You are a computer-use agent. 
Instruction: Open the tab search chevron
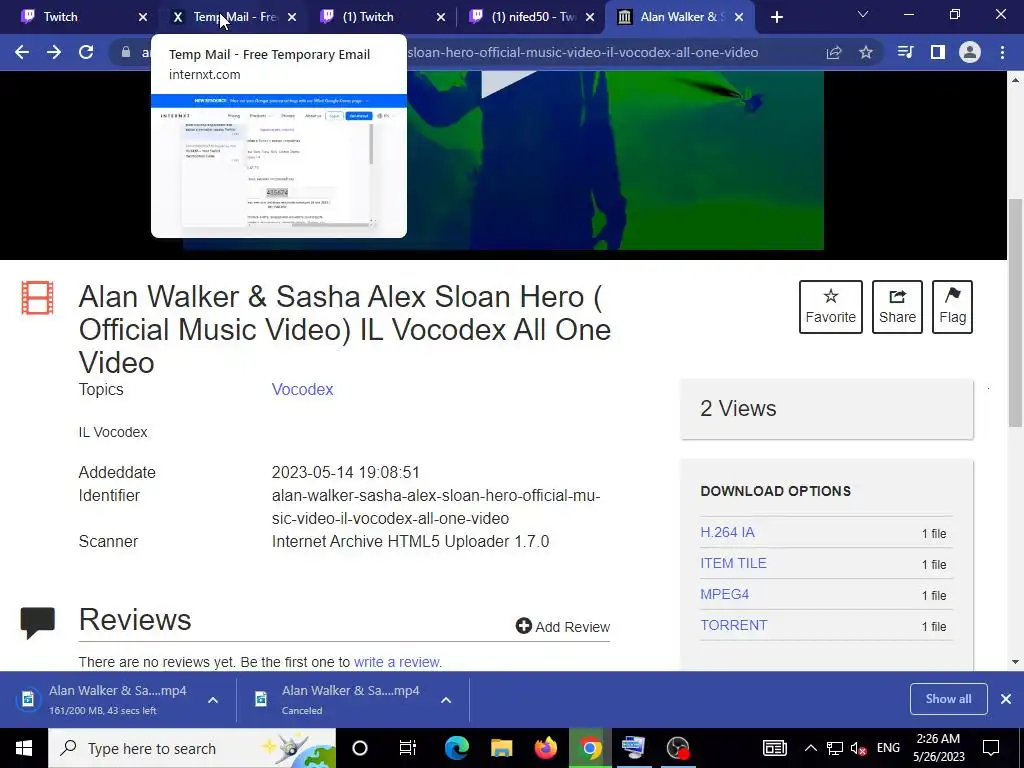pyautogui.click(x=863, y=14)
